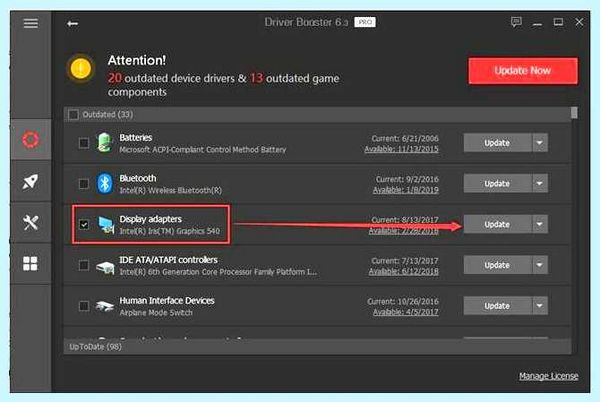Update the Batteries driver
This screenshot has height=402, width=600.
point(497,143)
